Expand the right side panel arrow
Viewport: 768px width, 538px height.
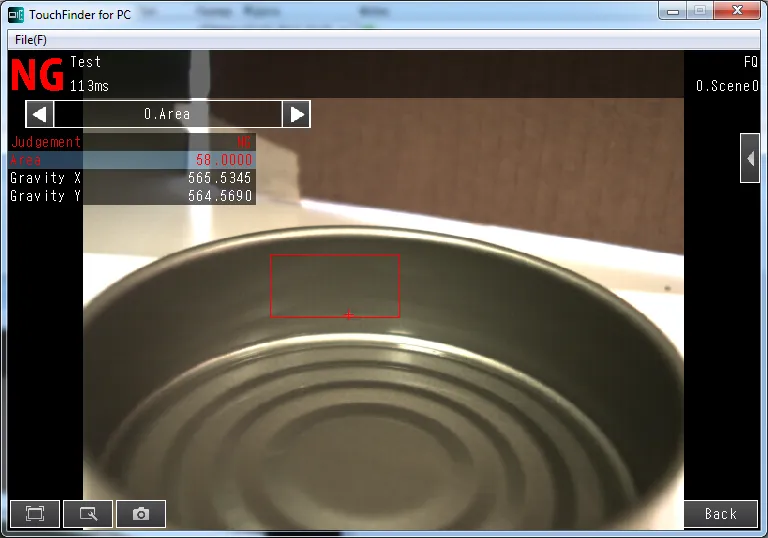[749, 158]
